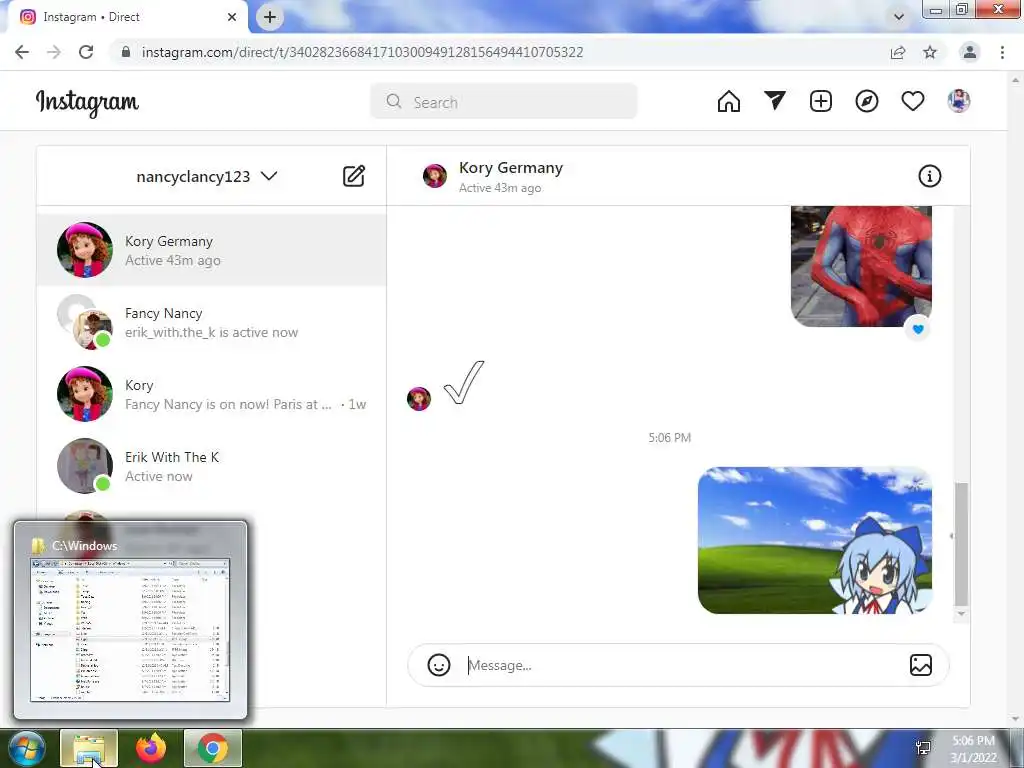Share this page icon in address bar
This screenshot has width=1024, height=768.
[x=898, y=52]
